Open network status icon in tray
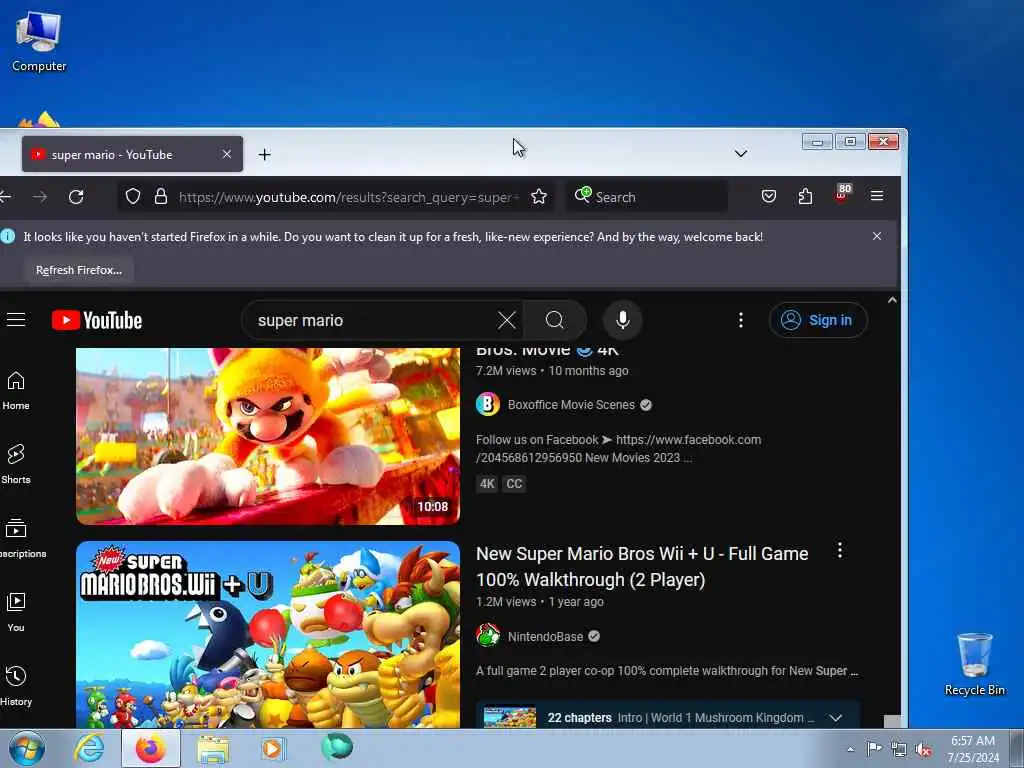Viewport: 1024px width, 768px height. coord(899,750)
